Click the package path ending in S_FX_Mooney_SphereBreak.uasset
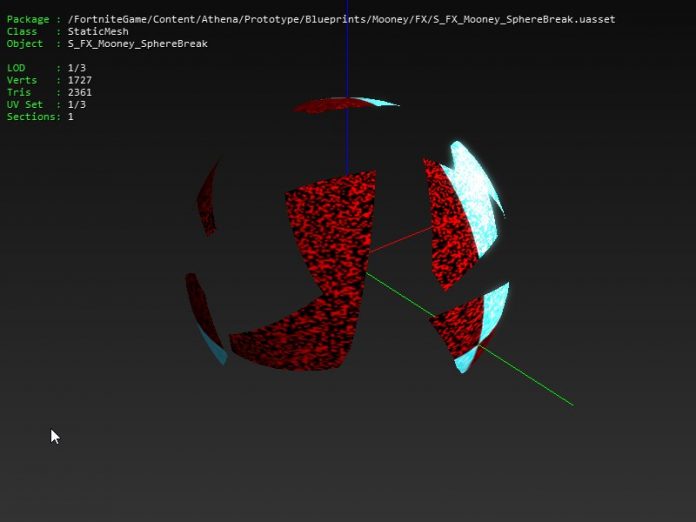The image size is (696, 522). pos(341,20)
